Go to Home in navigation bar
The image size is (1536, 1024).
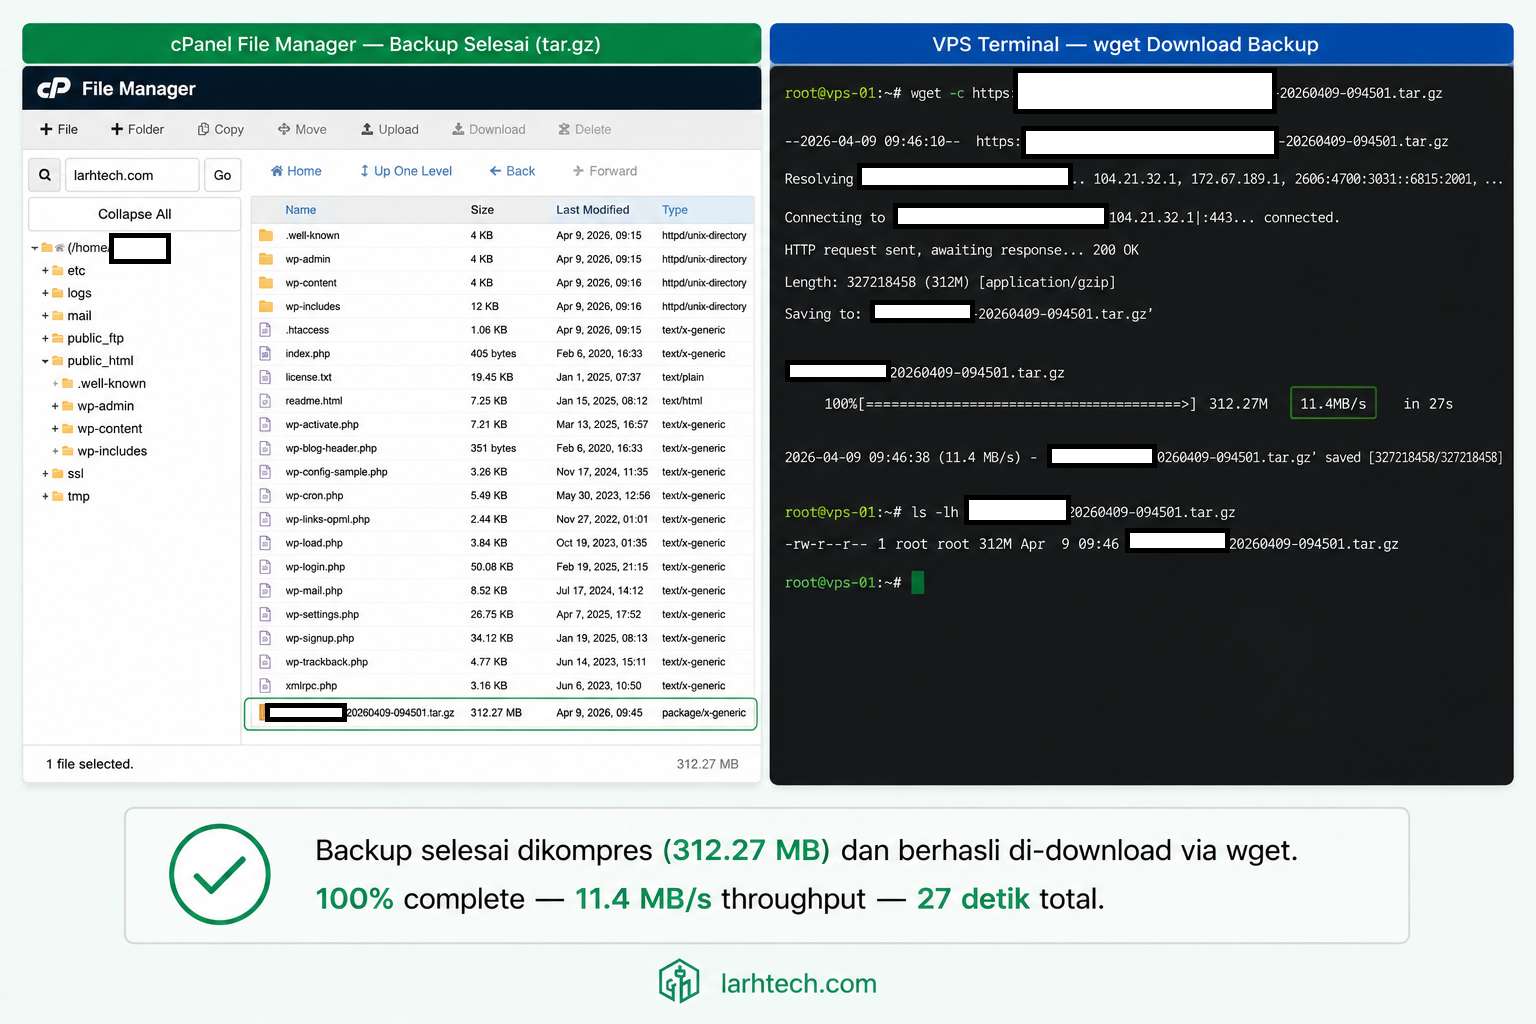click(x=296, y=171)
